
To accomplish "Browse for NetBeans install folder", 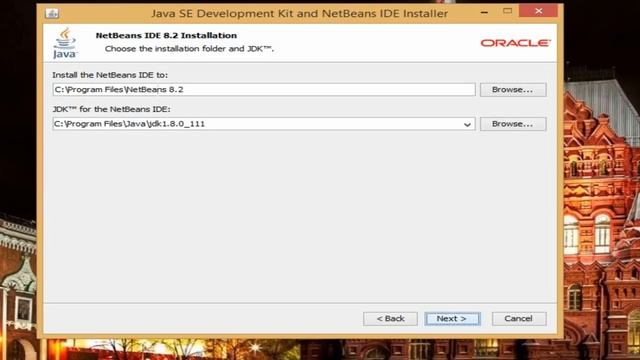I will point(513,90).
